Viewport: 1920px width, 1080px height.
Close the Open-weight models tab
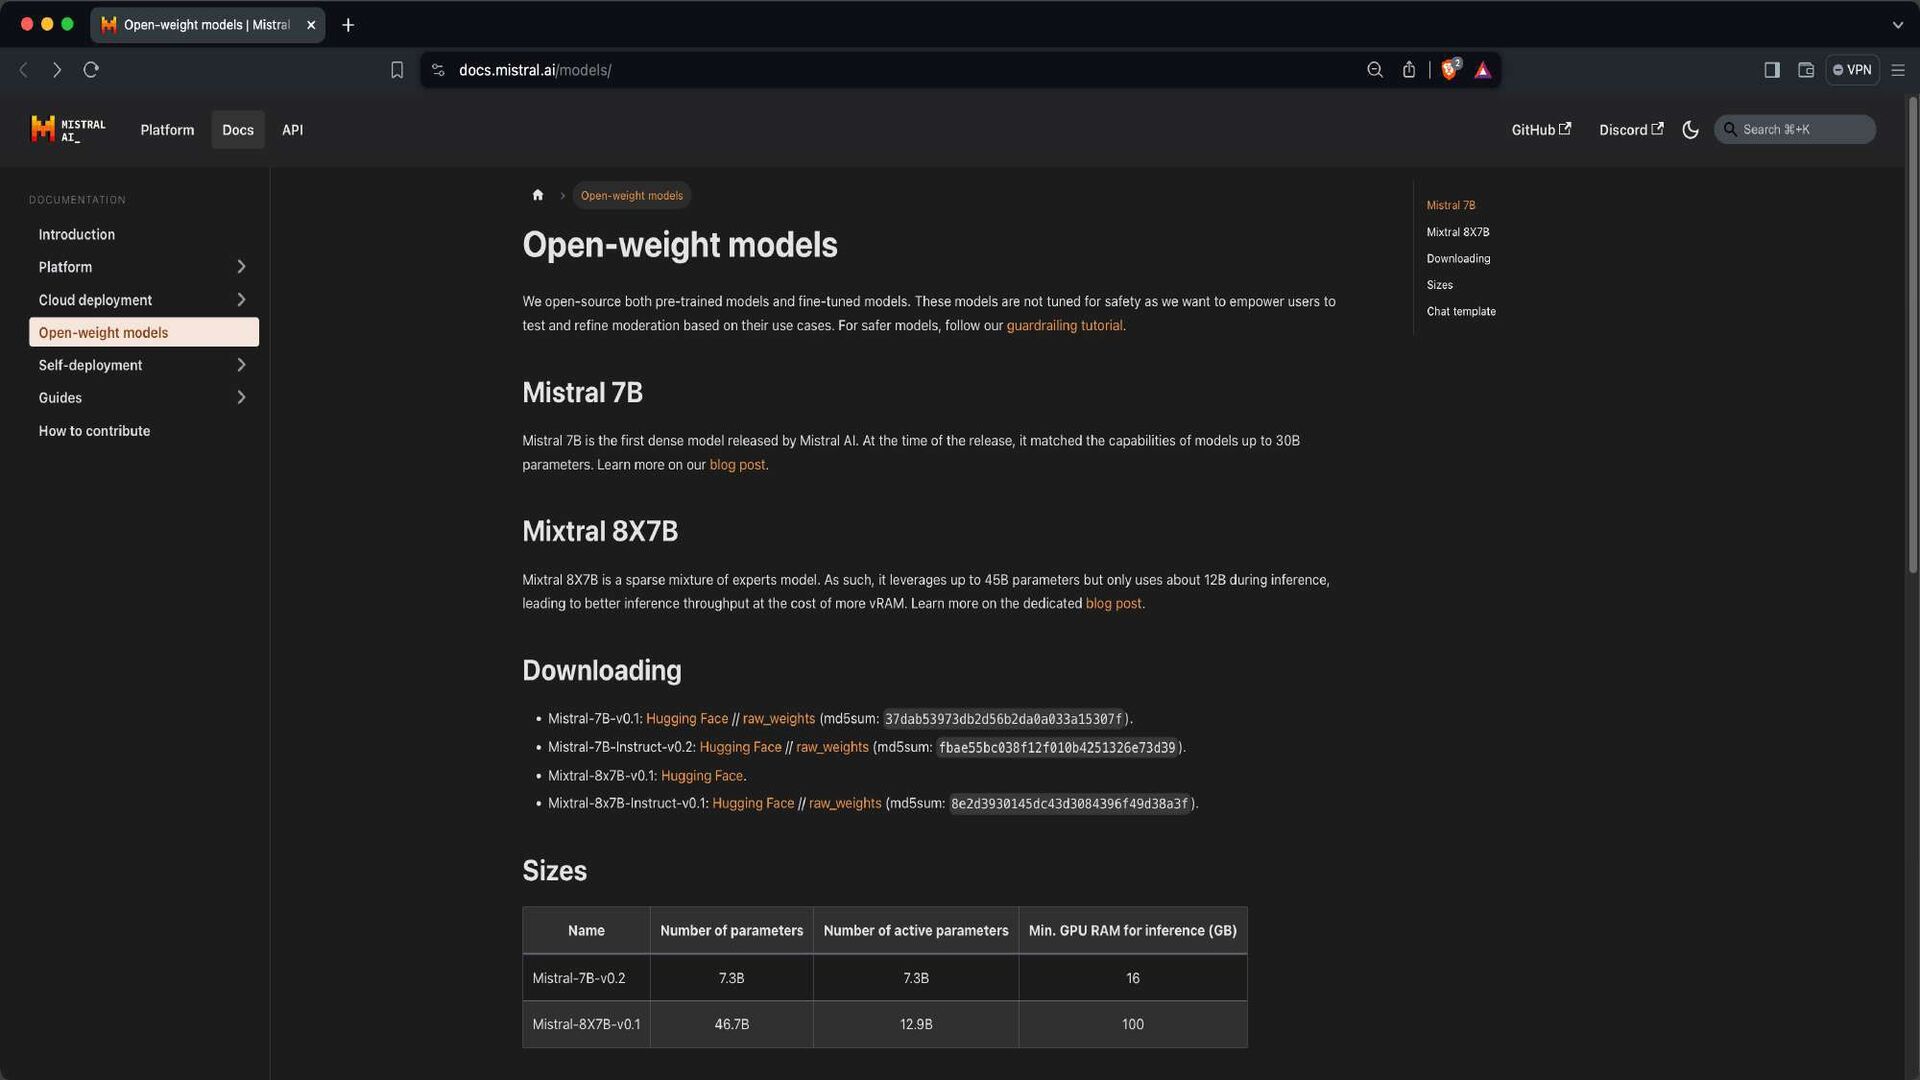[x=311, y=25]
